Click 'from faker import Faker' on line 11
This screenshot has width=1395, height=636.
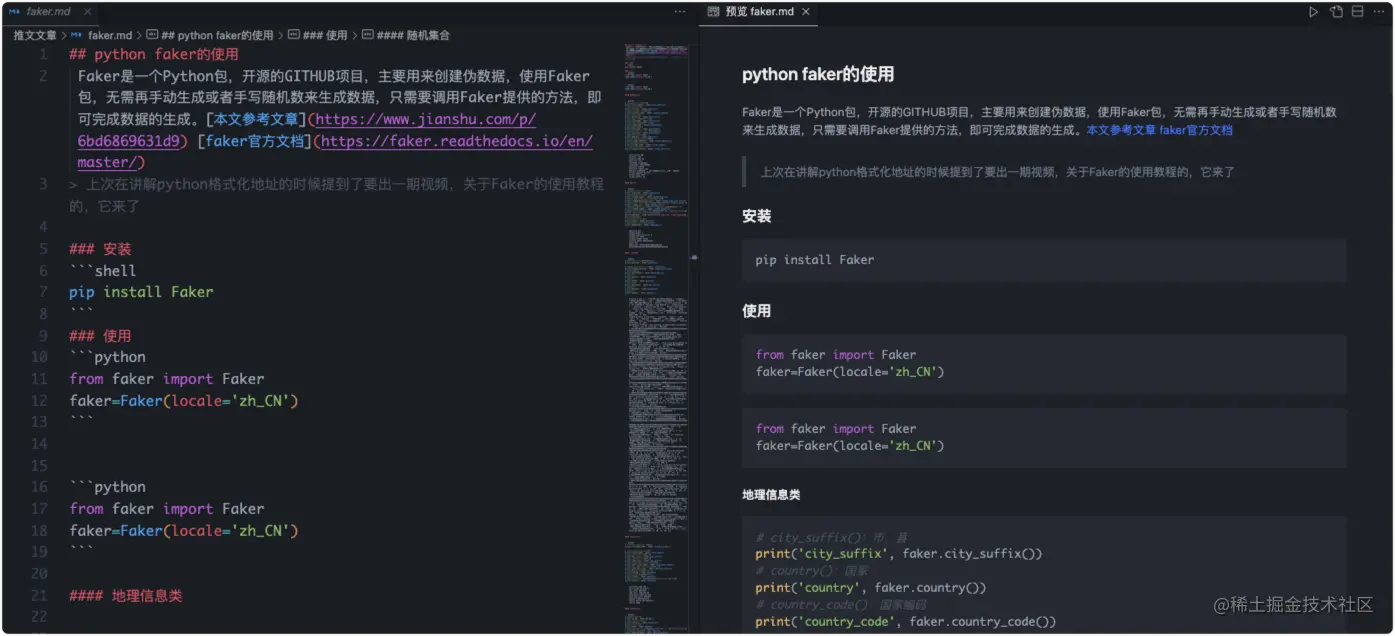tap(167, 379)
